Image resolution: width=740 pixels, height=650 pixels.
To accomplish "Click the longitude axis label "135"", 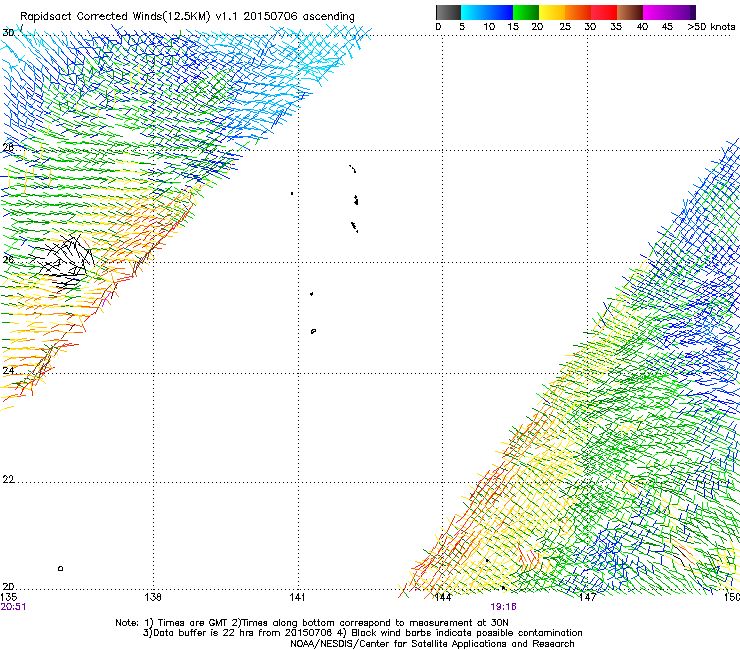I will pyautogui.click(x=8, y=597).
